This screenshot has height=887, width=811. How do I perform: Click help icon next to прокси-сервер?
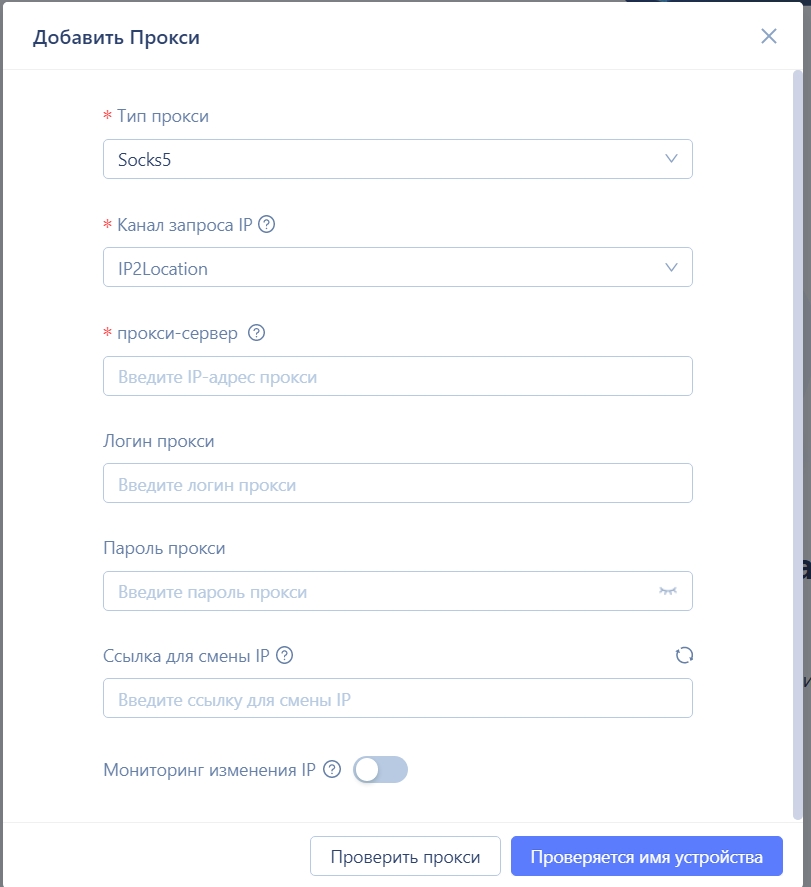pos(256,333)
